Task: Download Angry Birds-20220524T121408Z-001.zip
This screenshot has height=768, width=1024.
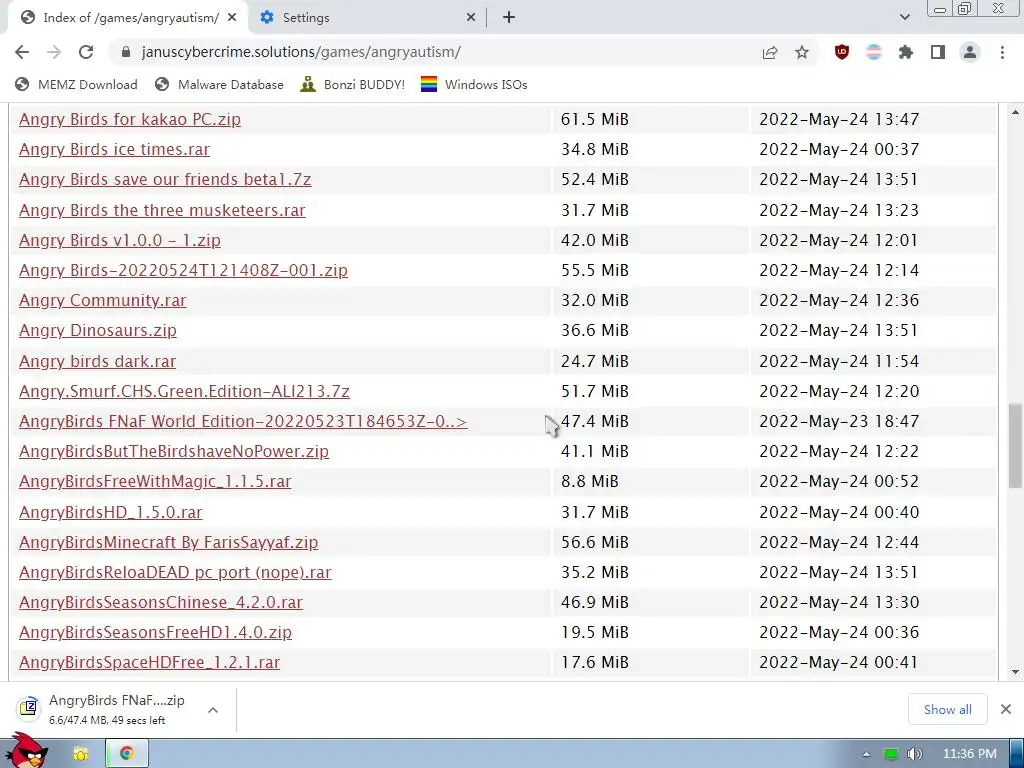Action: 184,270
